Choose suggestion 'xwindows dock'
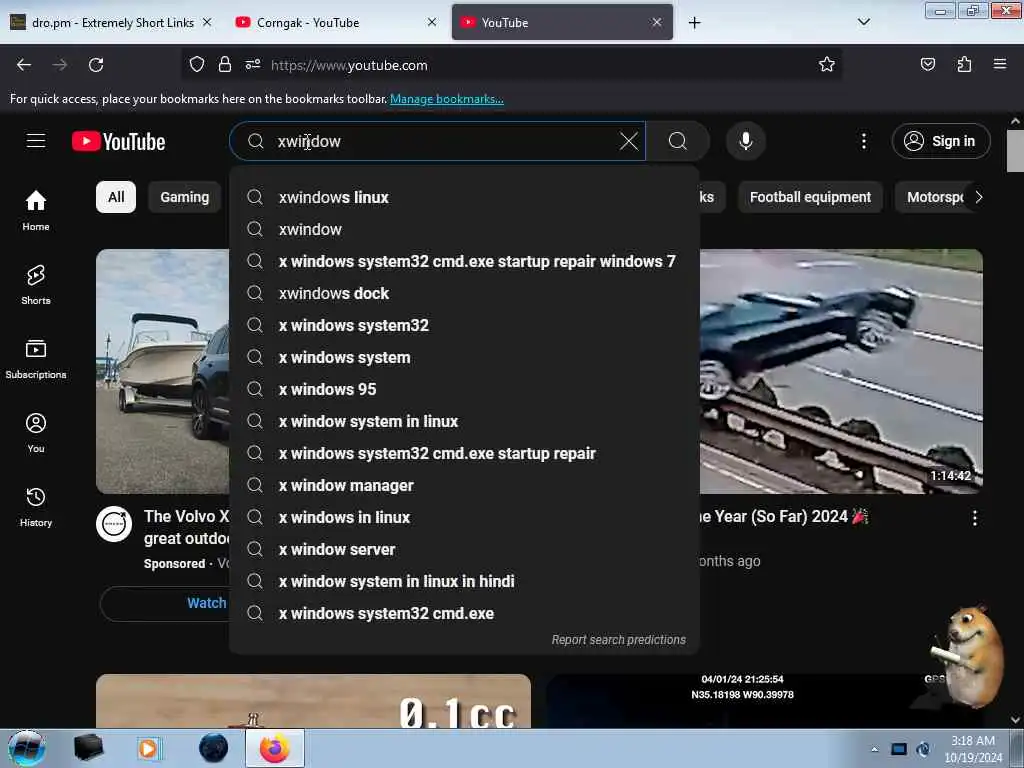 coord(464,293)
